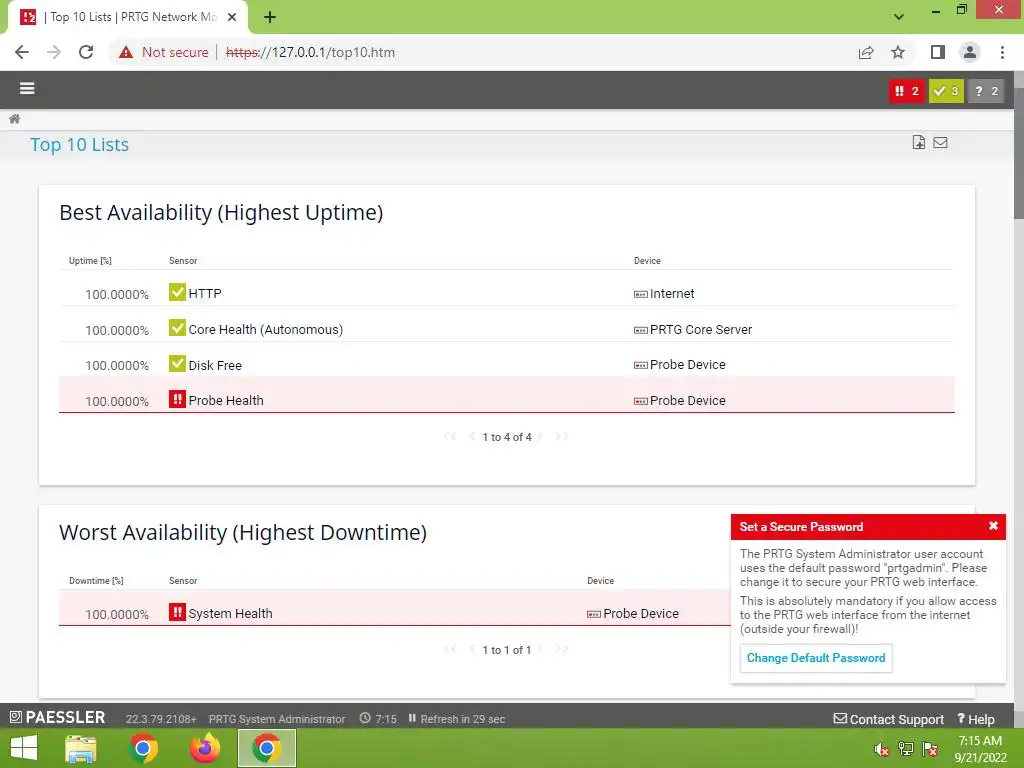Click the version number 22.3.79.2108+ in footer
1024x768 pixels.
161,719
